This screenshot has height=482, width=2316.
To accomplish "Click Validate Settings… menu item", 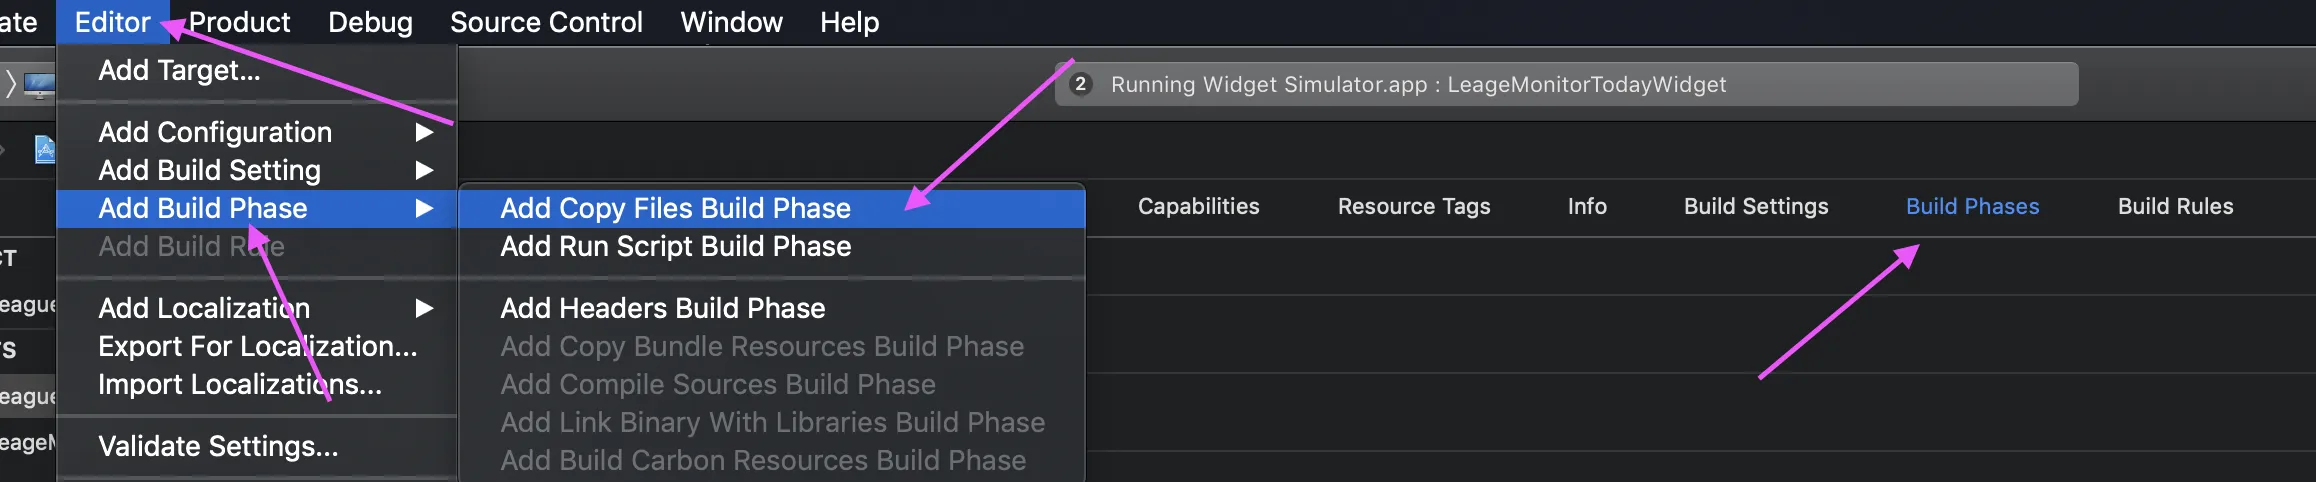I will [x=218, y=446].
